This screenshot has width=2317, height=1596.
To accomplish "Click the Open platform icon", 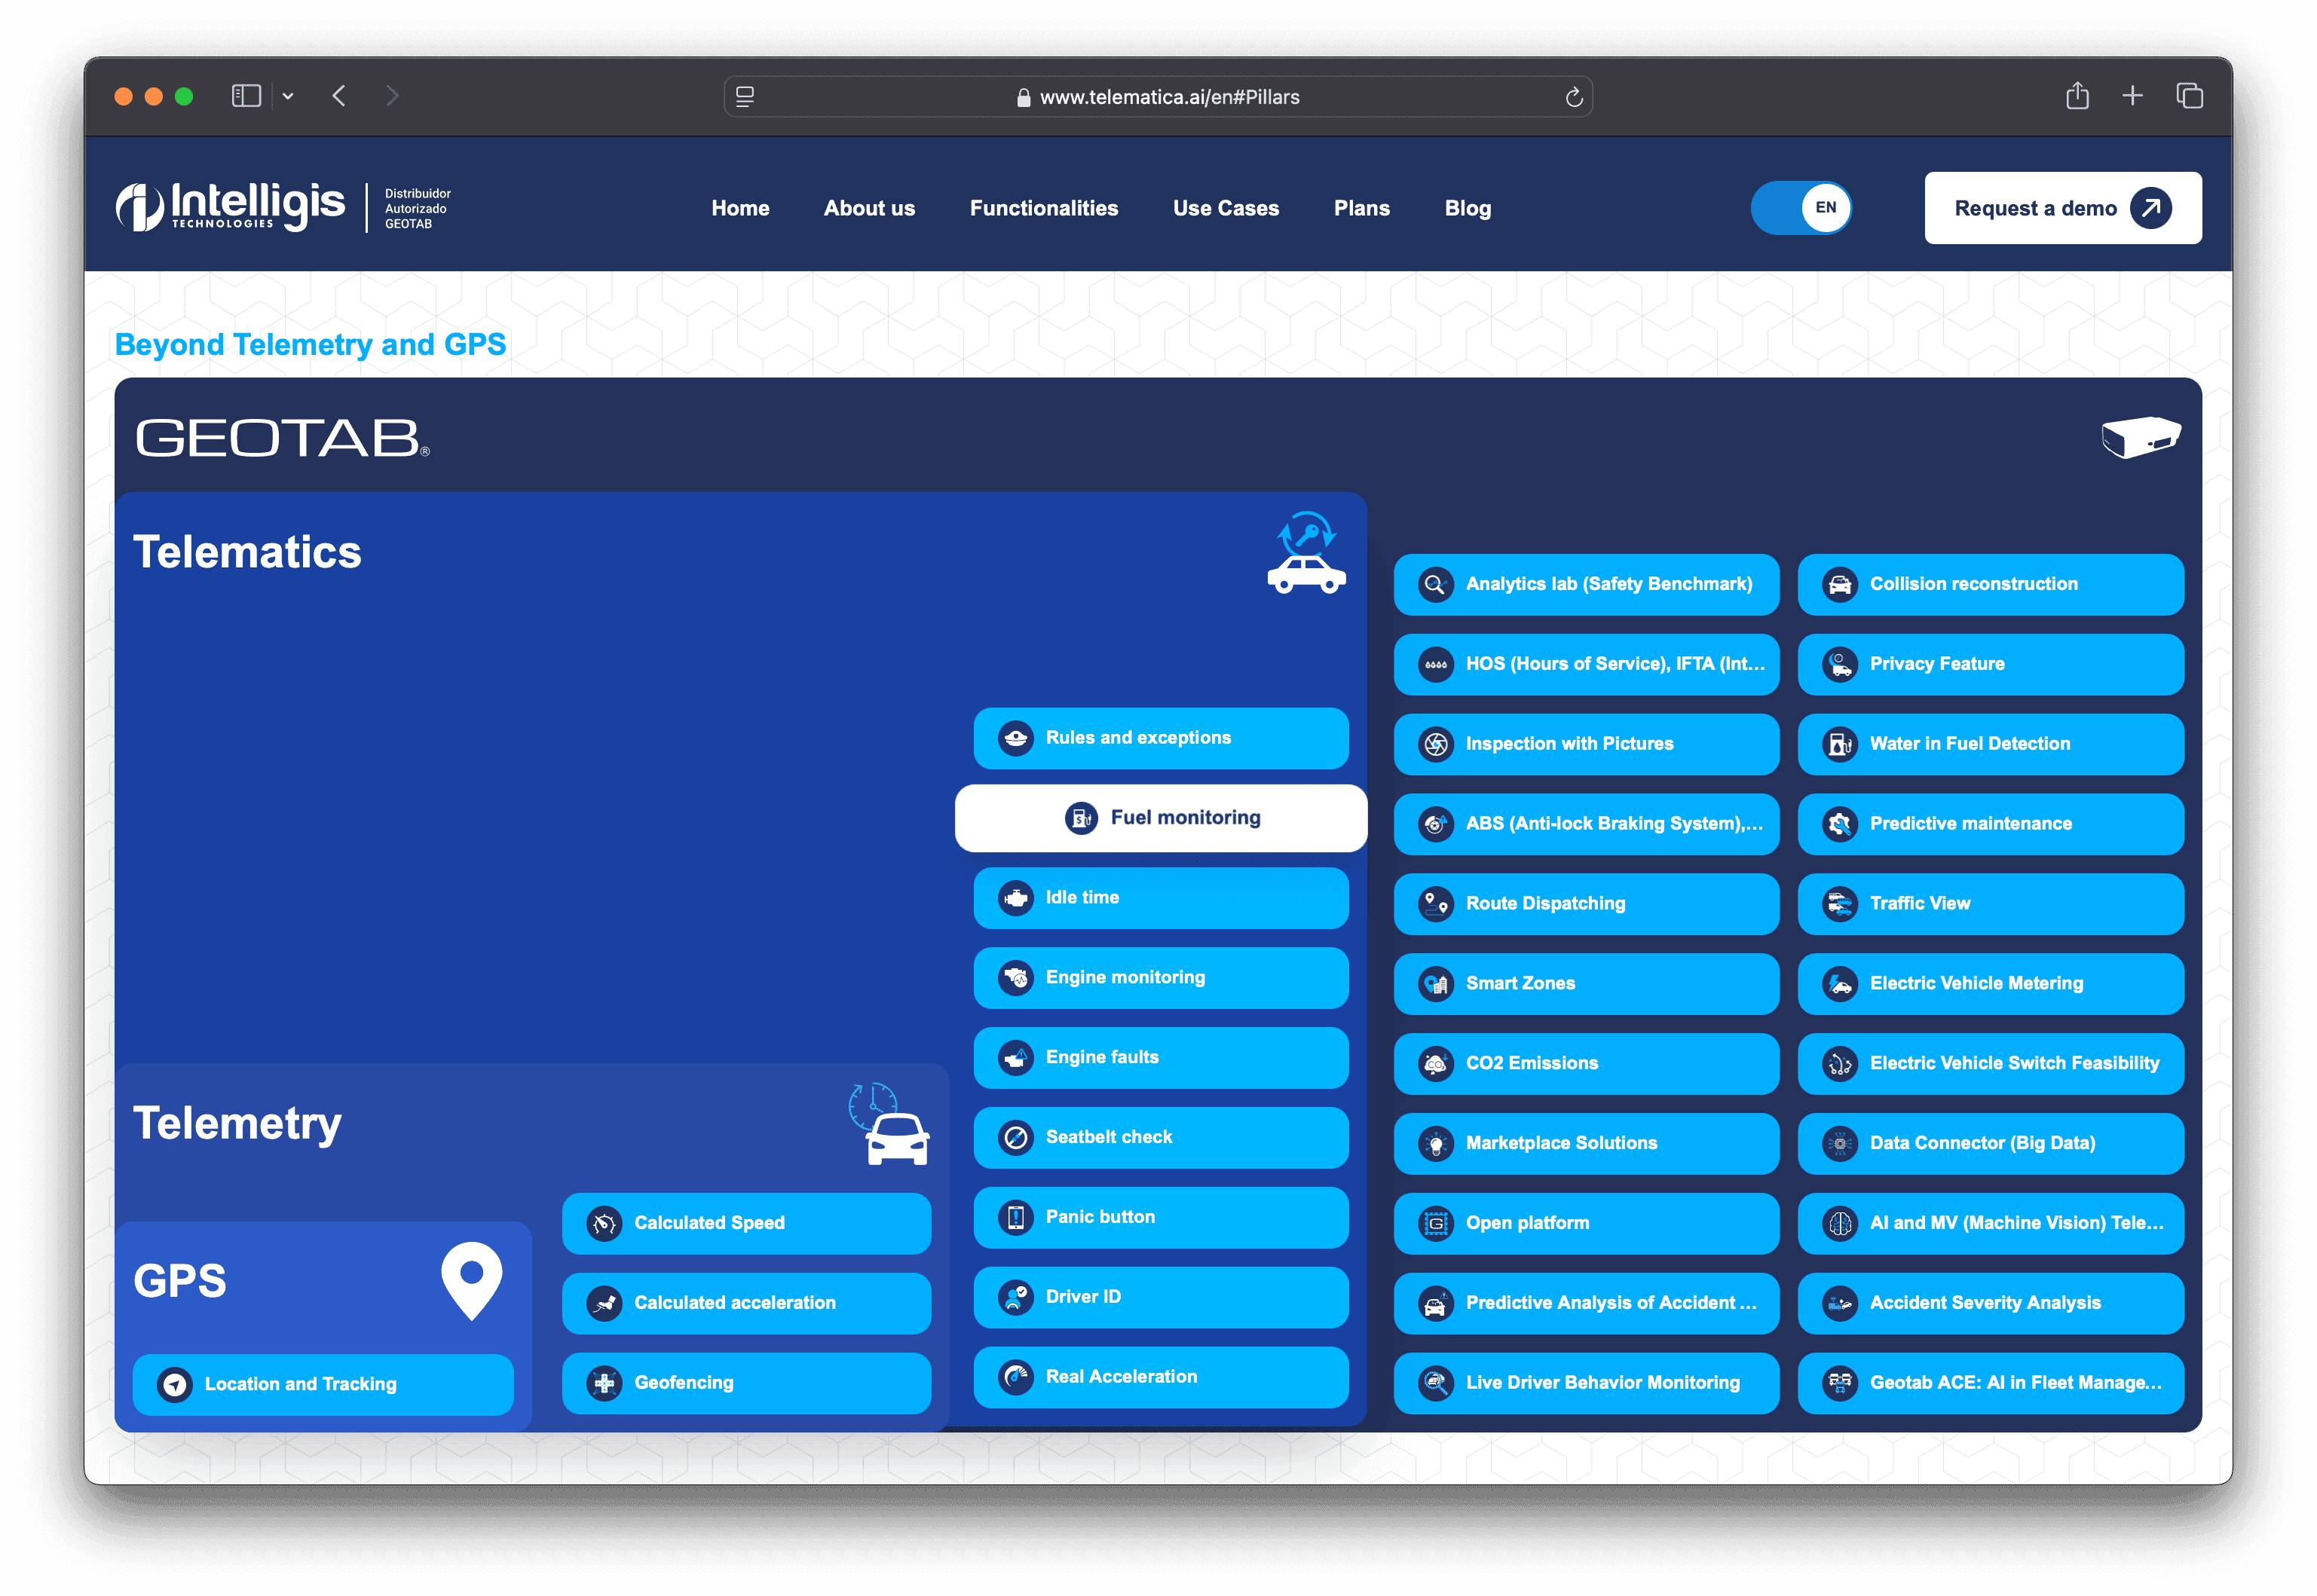I will point(1435,1224).
